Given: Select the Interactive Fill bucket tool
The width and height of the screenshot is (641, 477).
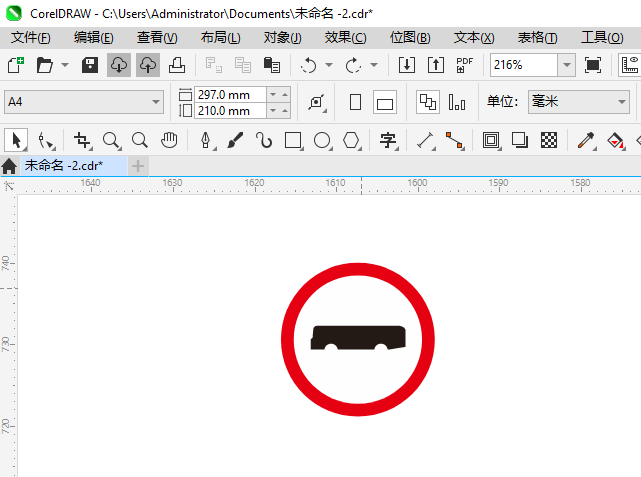Looking at the screenshot, I should [x=616, y=141].
